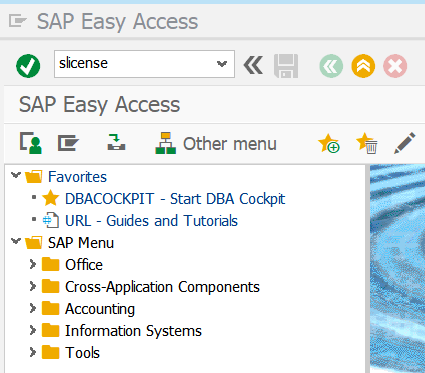
Task: Change favorites with the pencil icon
Action: pyautogui.click(x=405, y=143)
